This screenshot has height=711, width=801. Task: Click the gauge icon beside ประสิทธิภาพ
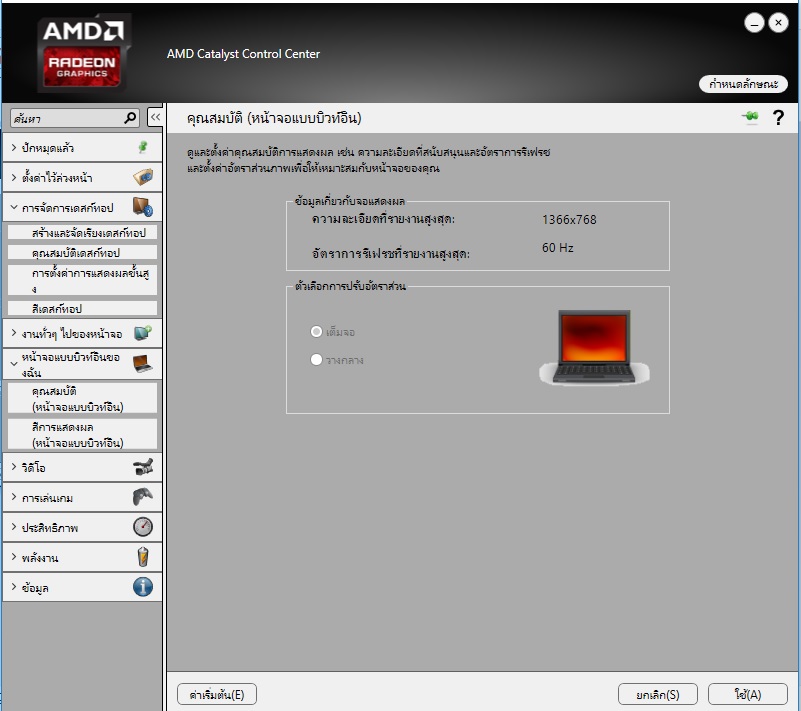143,527
